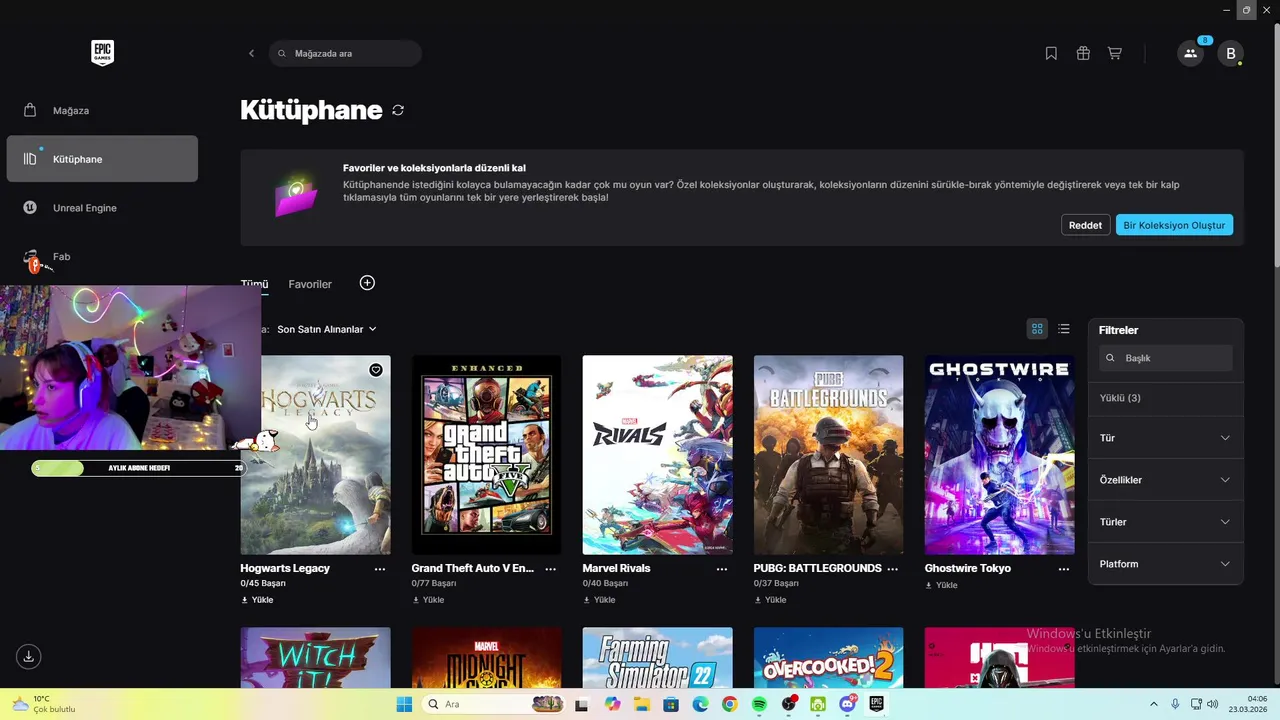This screenshot has height=720, width=1280.
Task: Open Witch It cover
Action: coord(315,658)
